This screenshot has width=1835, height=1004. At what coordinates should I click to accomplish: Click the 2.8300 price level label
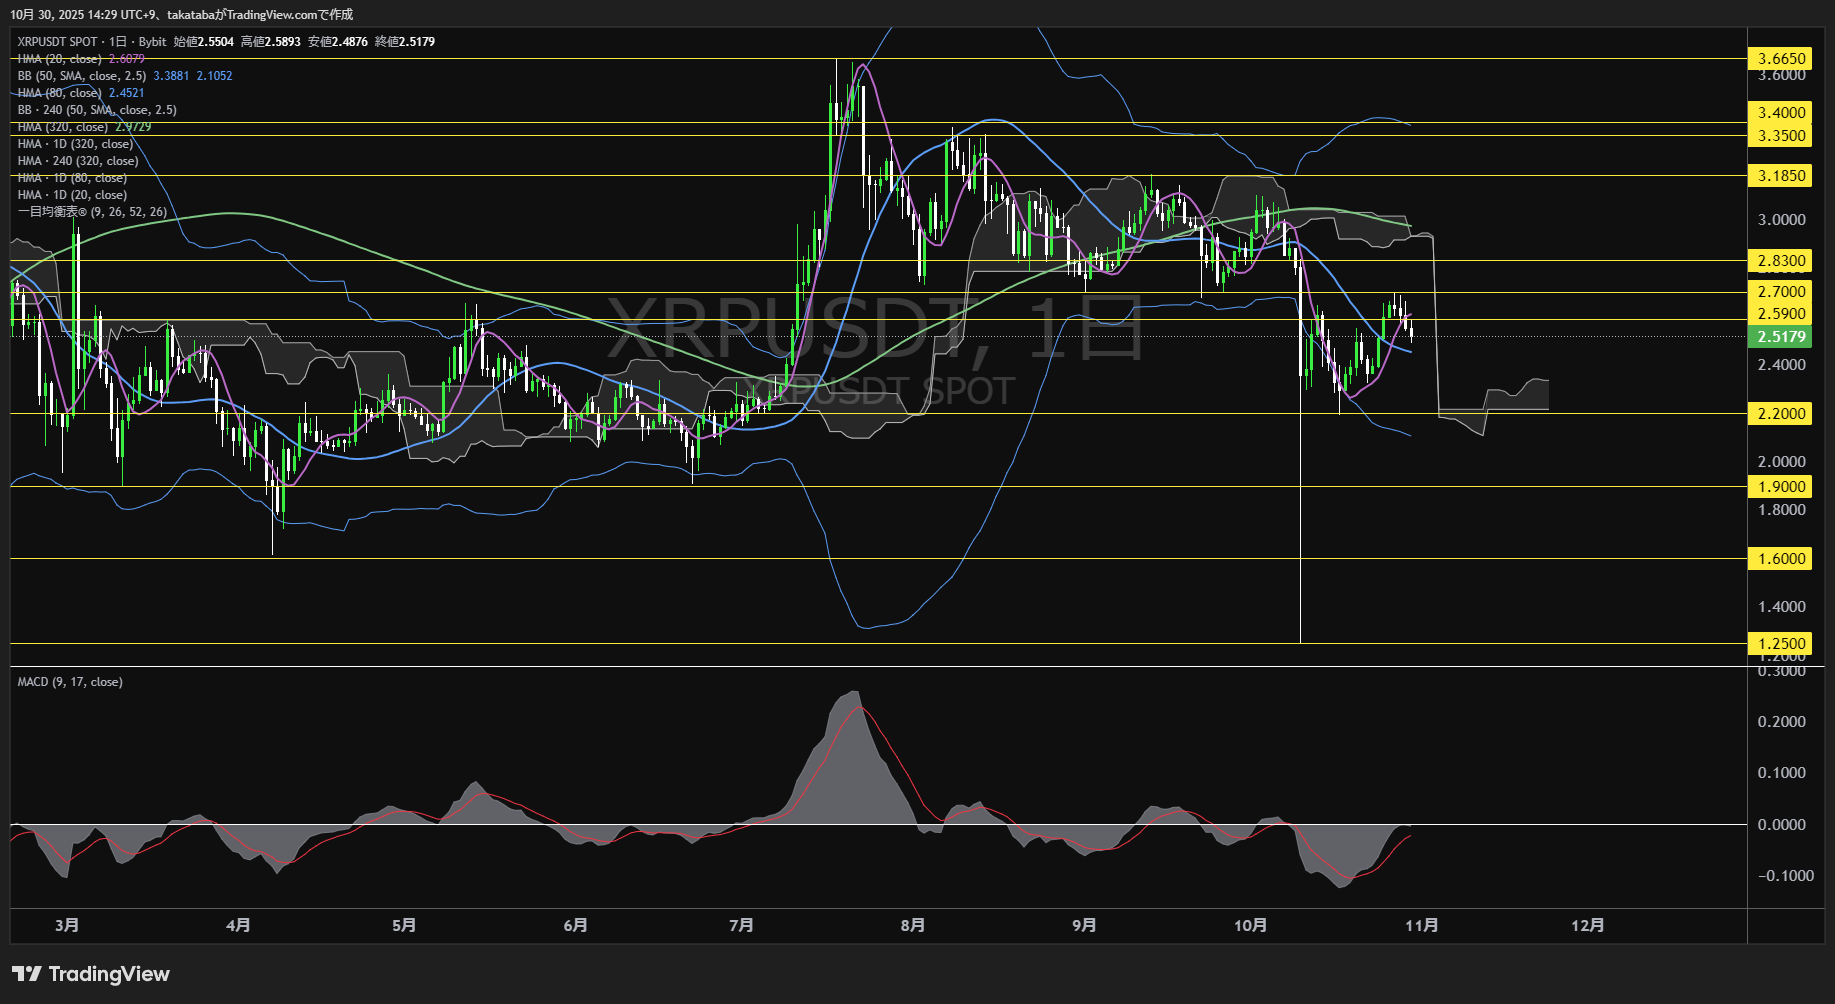pyautogui.click(x=1781, y=260)
